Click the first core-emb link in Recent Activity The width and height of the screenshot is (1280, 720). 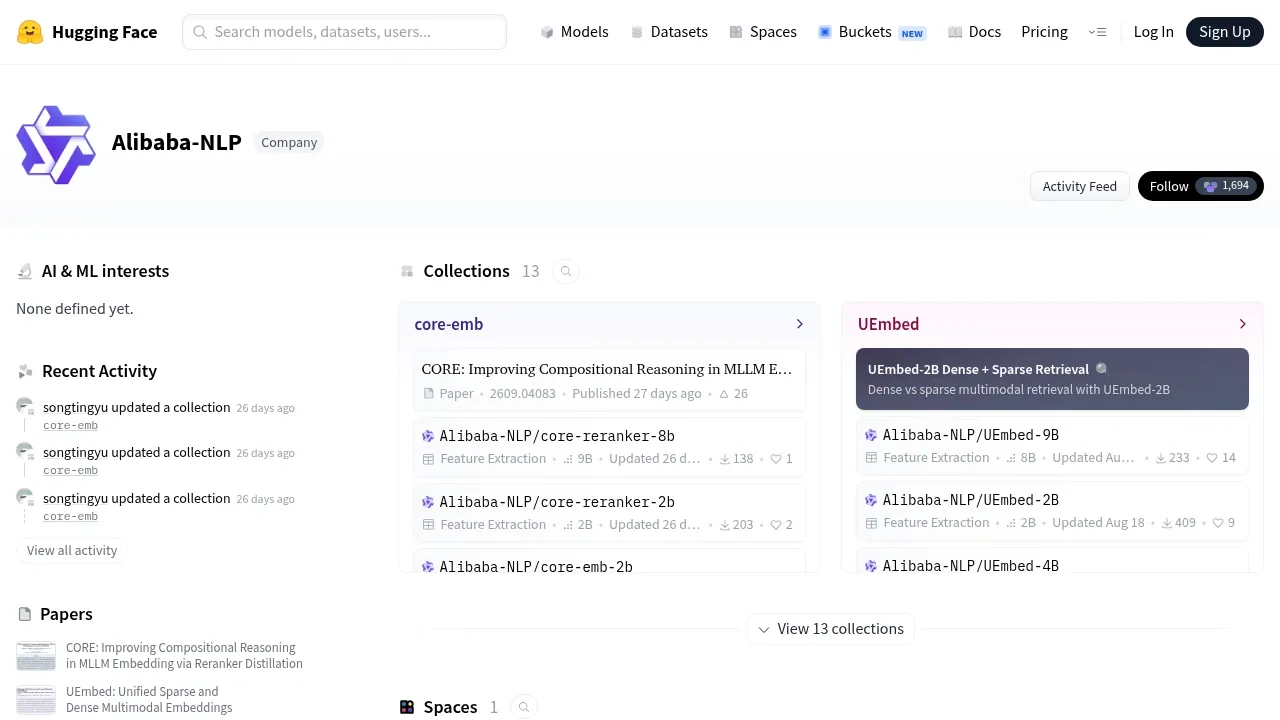coord(70,425)
